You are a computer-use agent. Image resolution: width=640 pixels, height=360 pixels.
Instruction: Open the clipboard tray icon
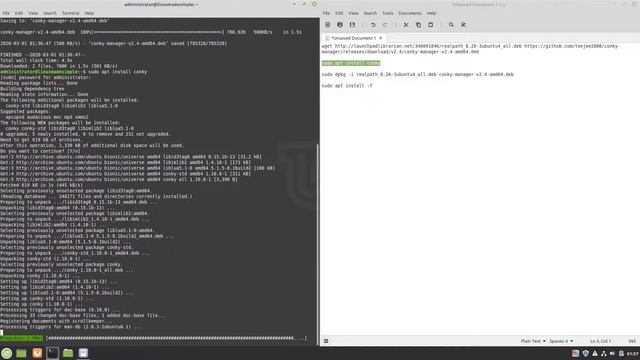pos(621,353)
